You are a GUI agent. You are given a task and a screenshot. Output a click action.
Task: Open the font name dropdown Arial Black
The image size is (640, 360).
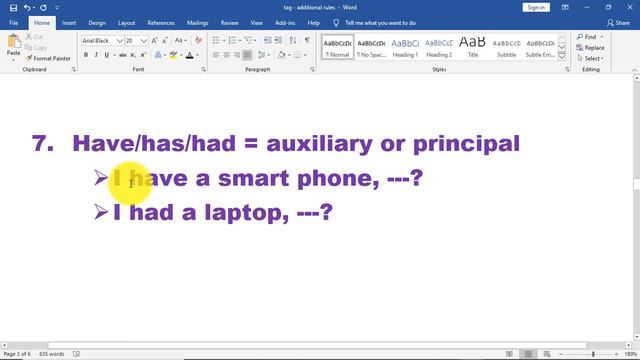(120, 41)
